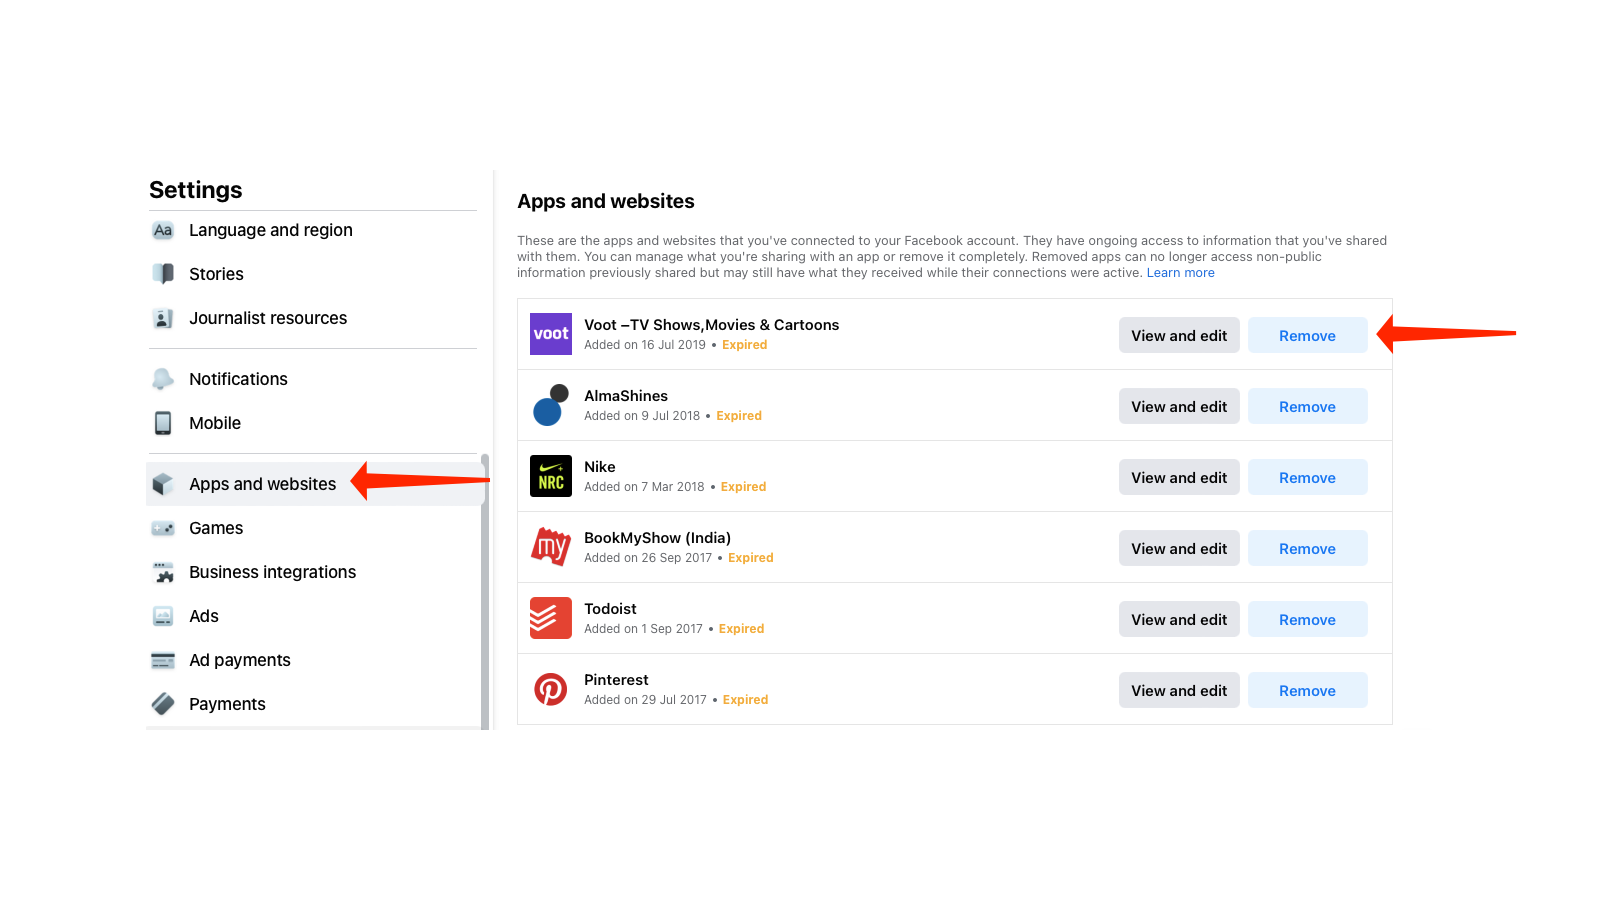This screenshot has width=1600, height=900.
Task: Click the AlmaShines app logo
Action: [x=551, y=405]
